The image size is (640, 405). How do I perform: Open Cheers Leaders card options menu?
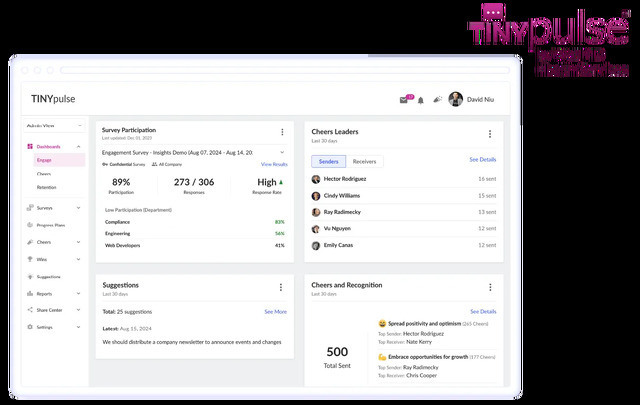(x=490, y=134)
